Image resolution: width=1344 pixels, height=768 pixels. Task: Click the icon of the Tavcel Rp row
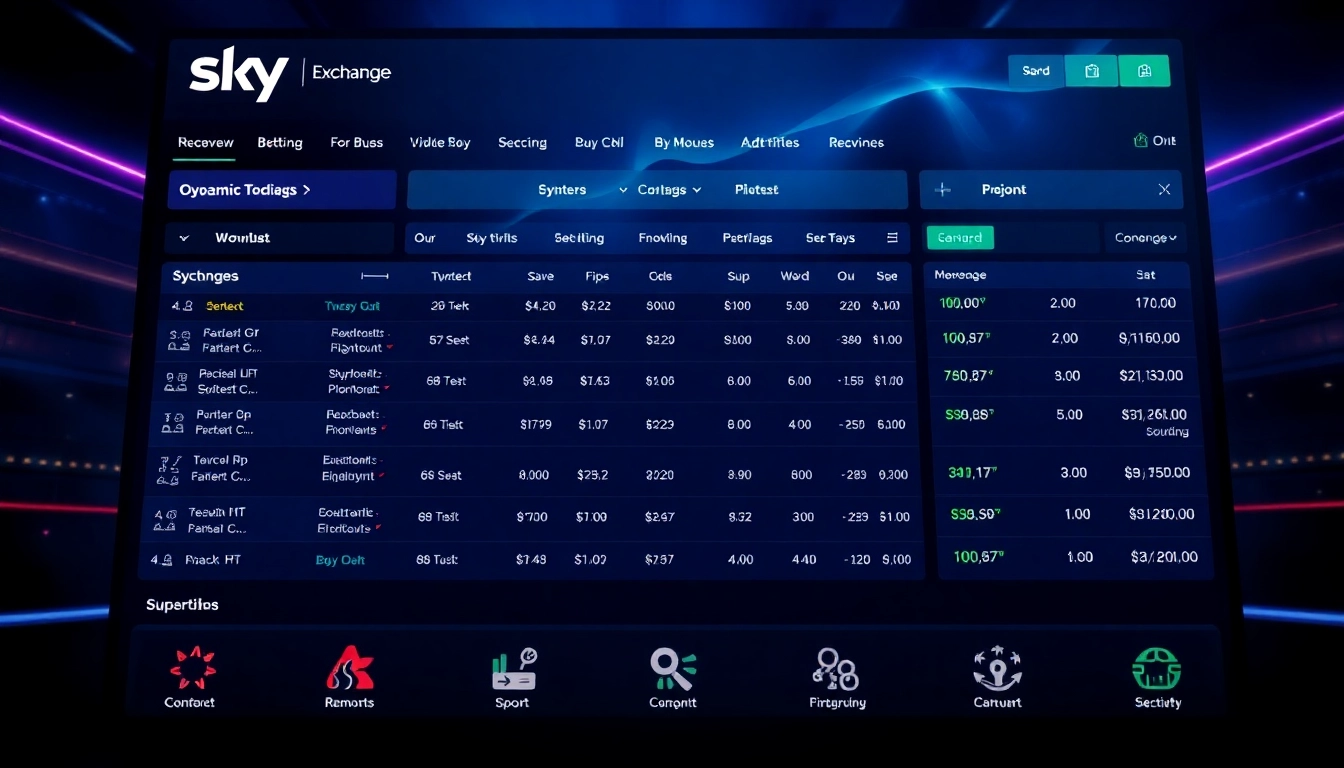point(167,469)
